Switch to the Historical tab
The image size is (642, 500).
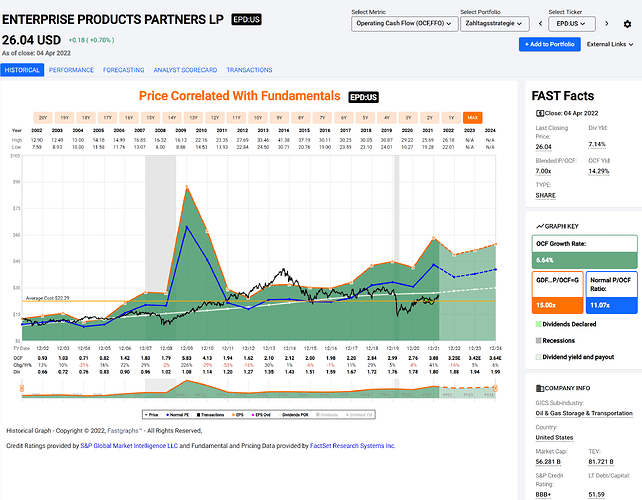click(x=22, y=70)
